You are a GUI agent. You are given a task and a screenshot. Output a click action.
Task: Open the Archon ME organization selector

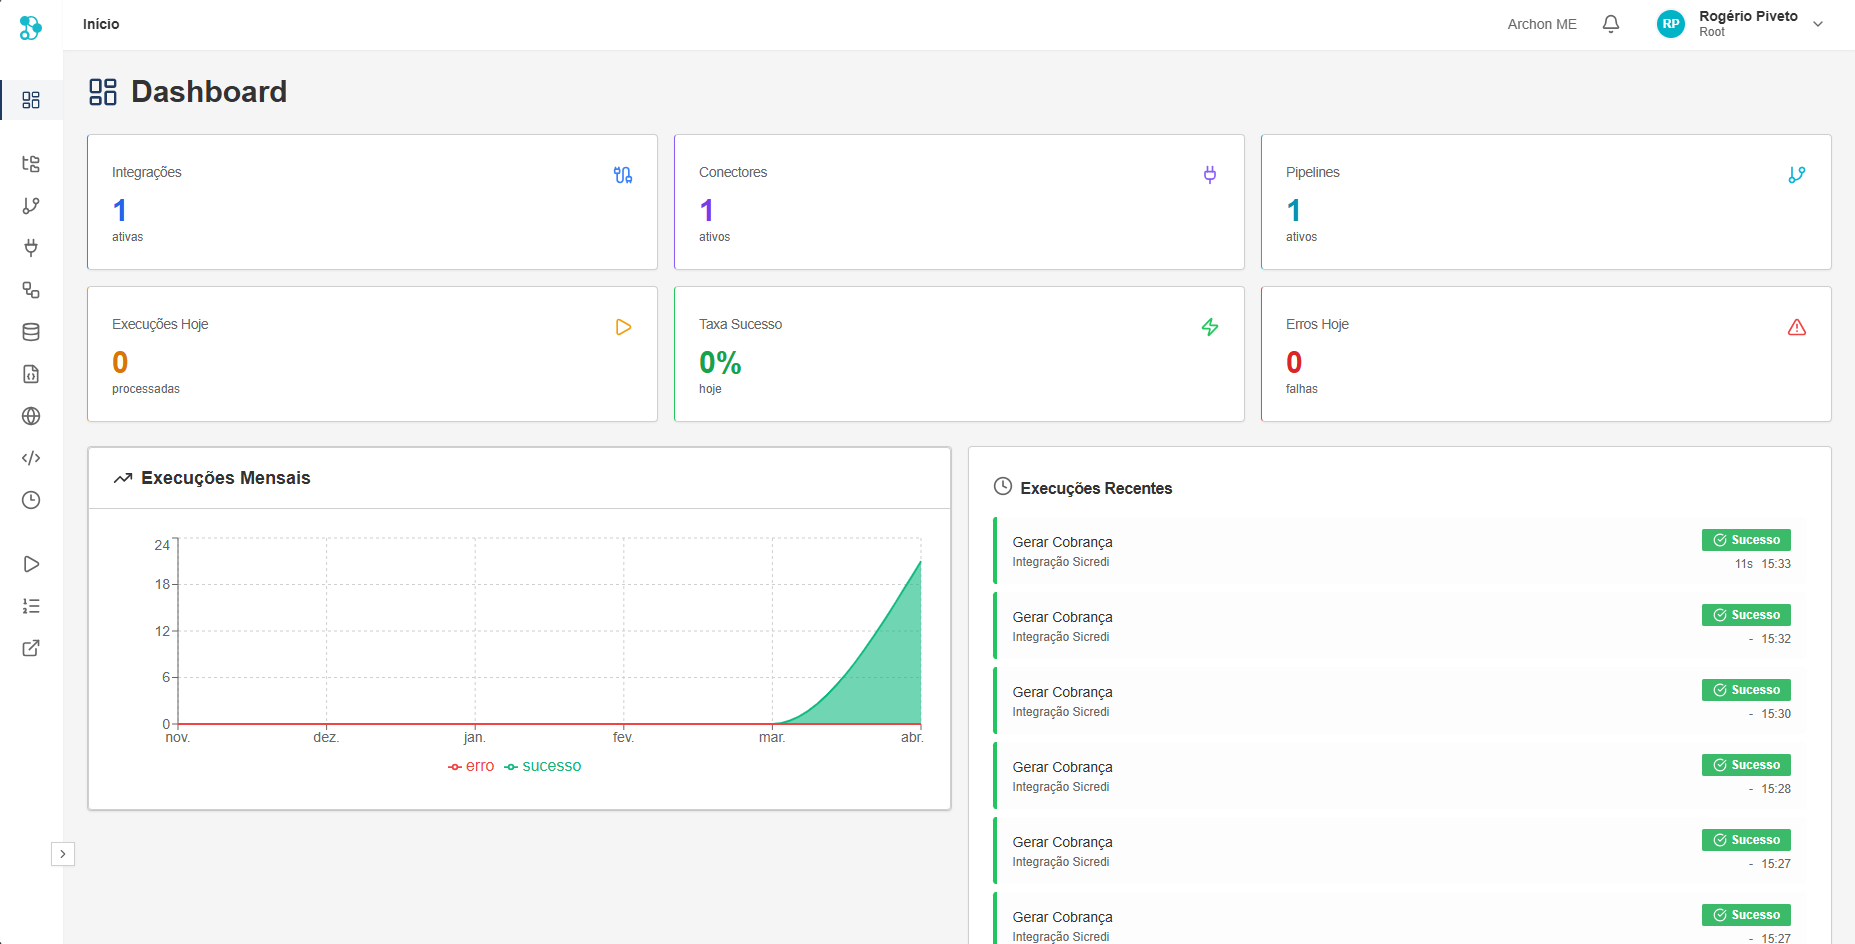(x=1541, y=23)
